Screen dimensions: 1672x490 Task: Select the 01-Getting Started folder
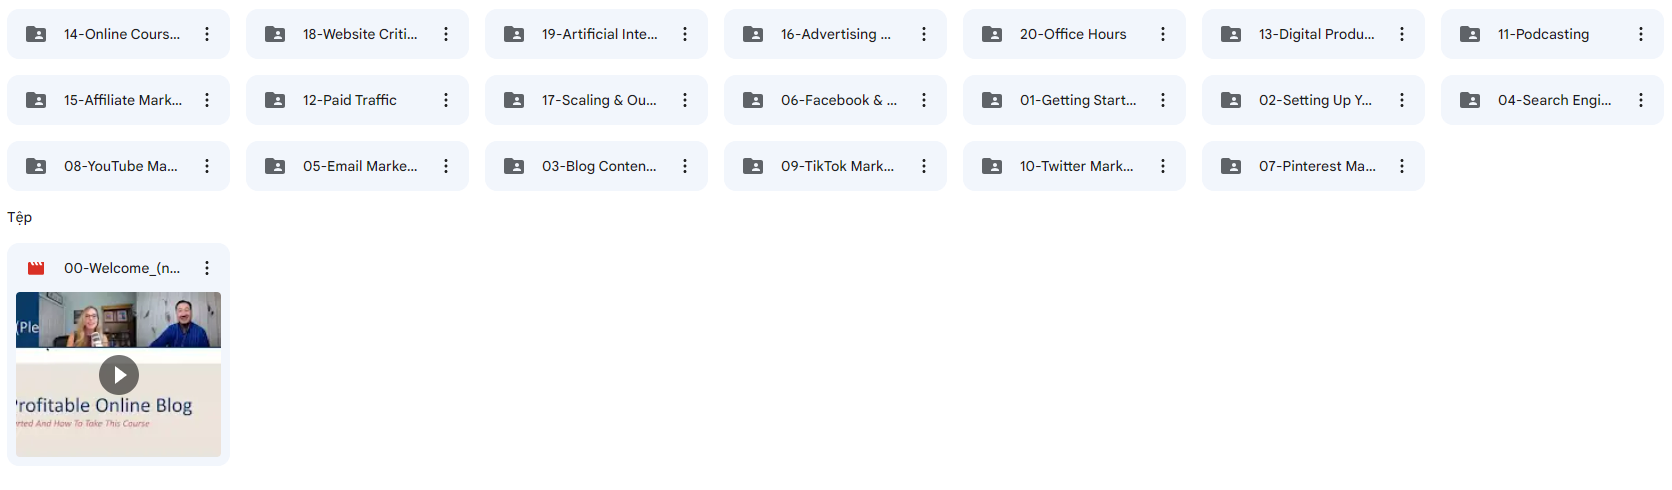click(1074, 100)
